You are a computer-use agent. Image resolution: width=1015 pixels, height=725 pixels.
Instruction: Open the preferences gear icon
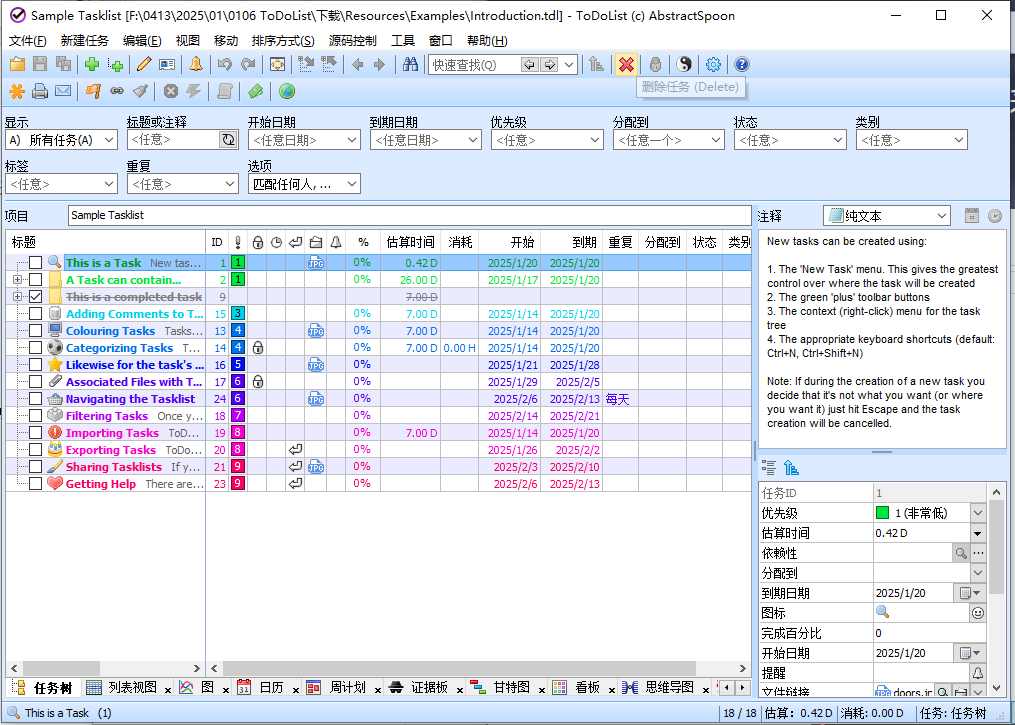pos(712,64)
